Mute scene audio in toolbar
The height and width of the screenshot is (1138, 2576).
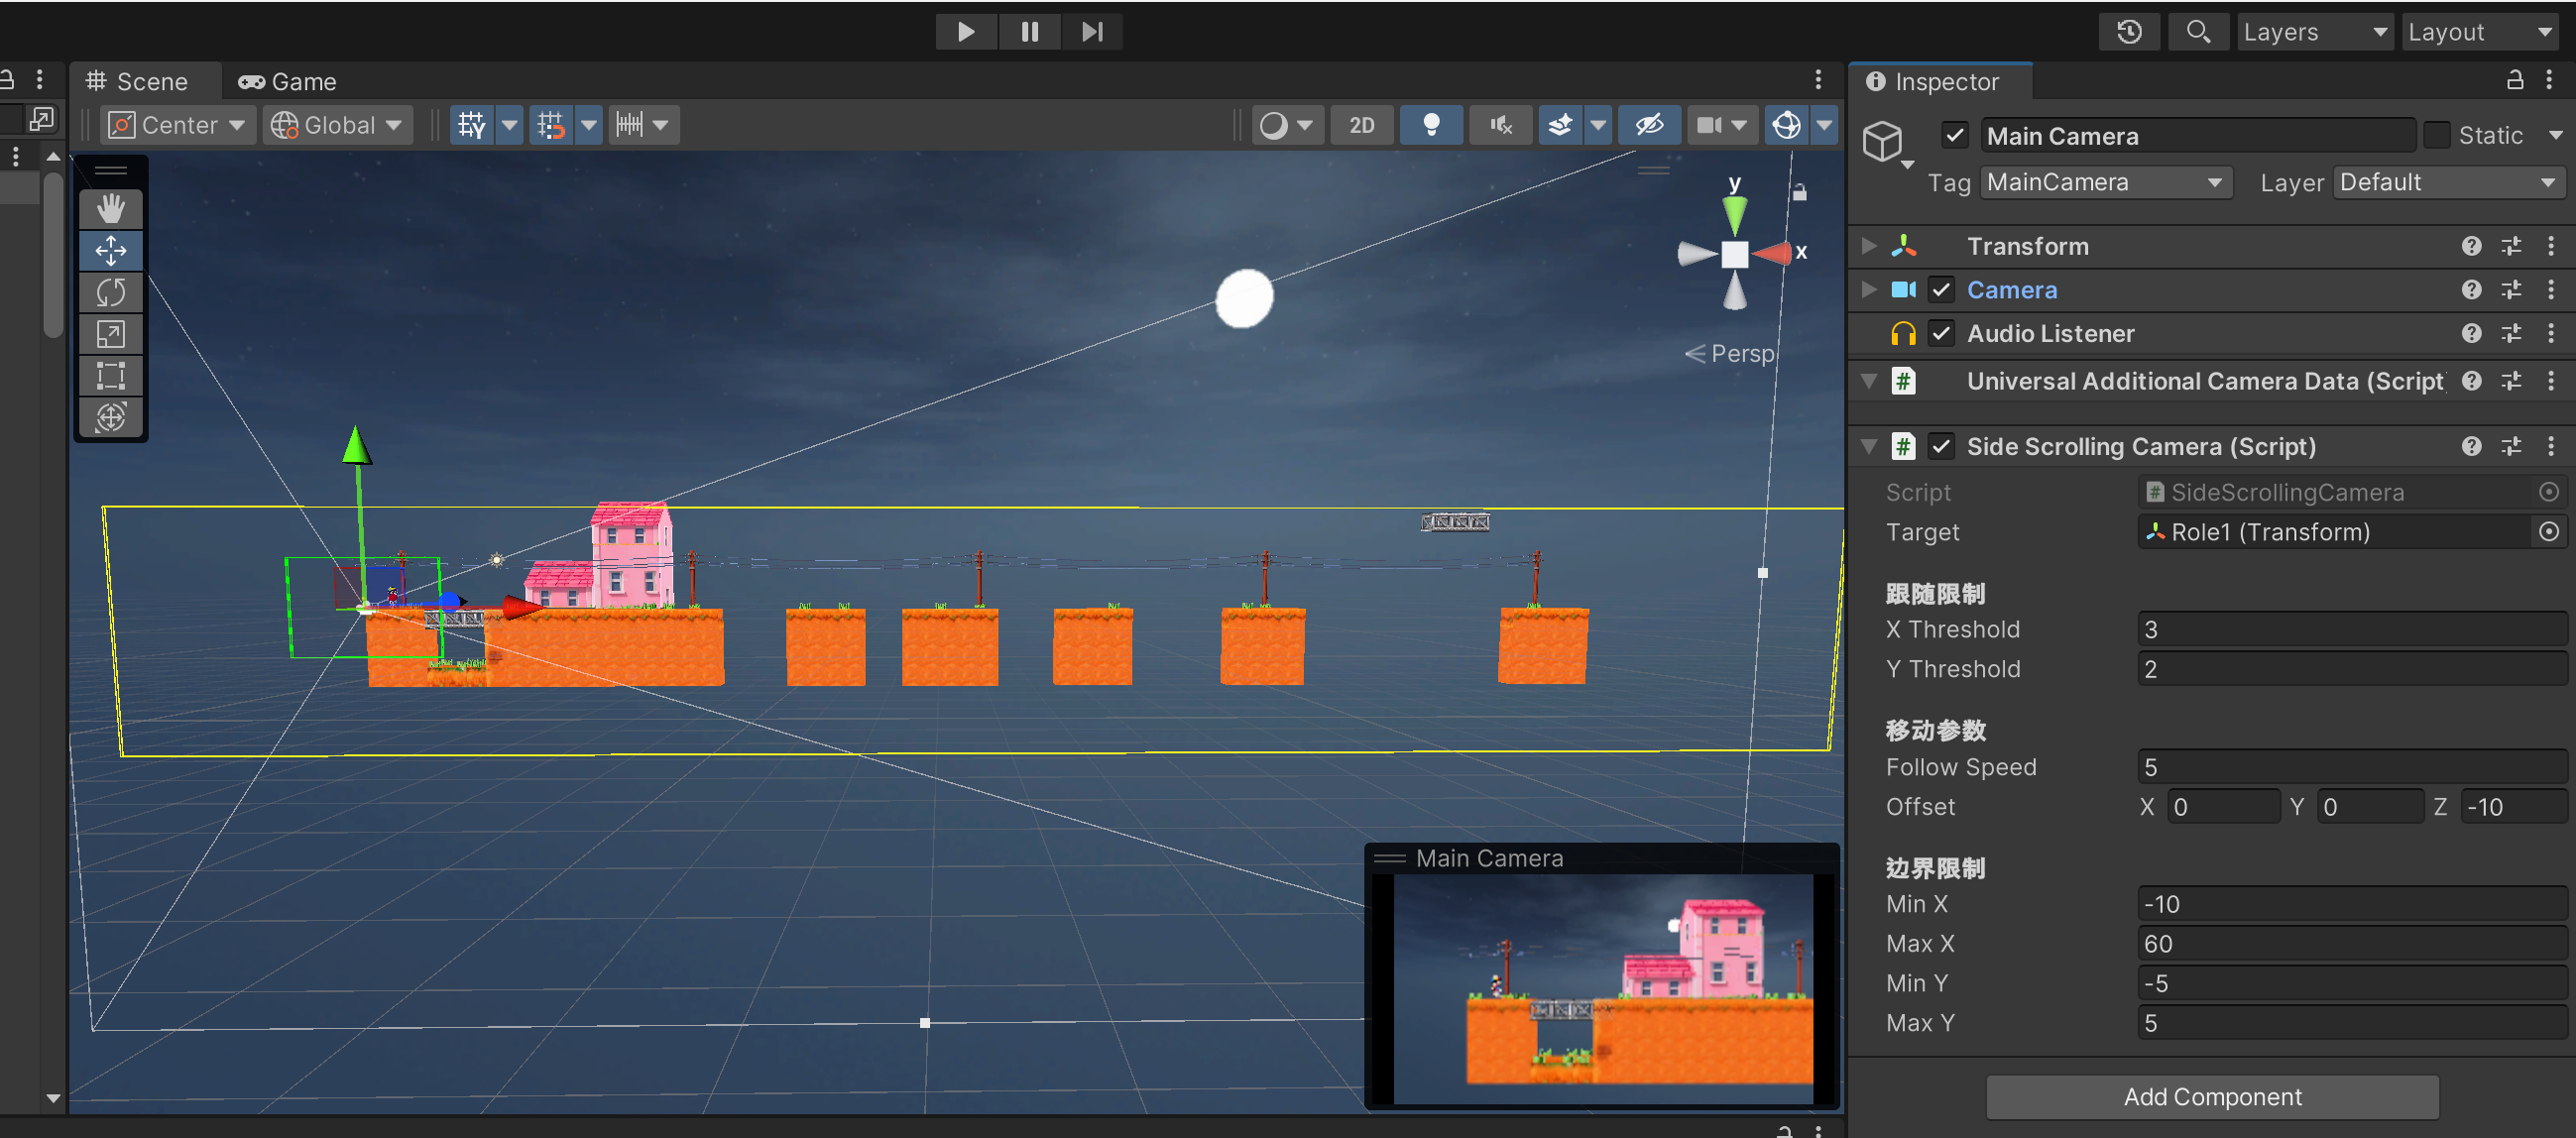(1499, 125)
